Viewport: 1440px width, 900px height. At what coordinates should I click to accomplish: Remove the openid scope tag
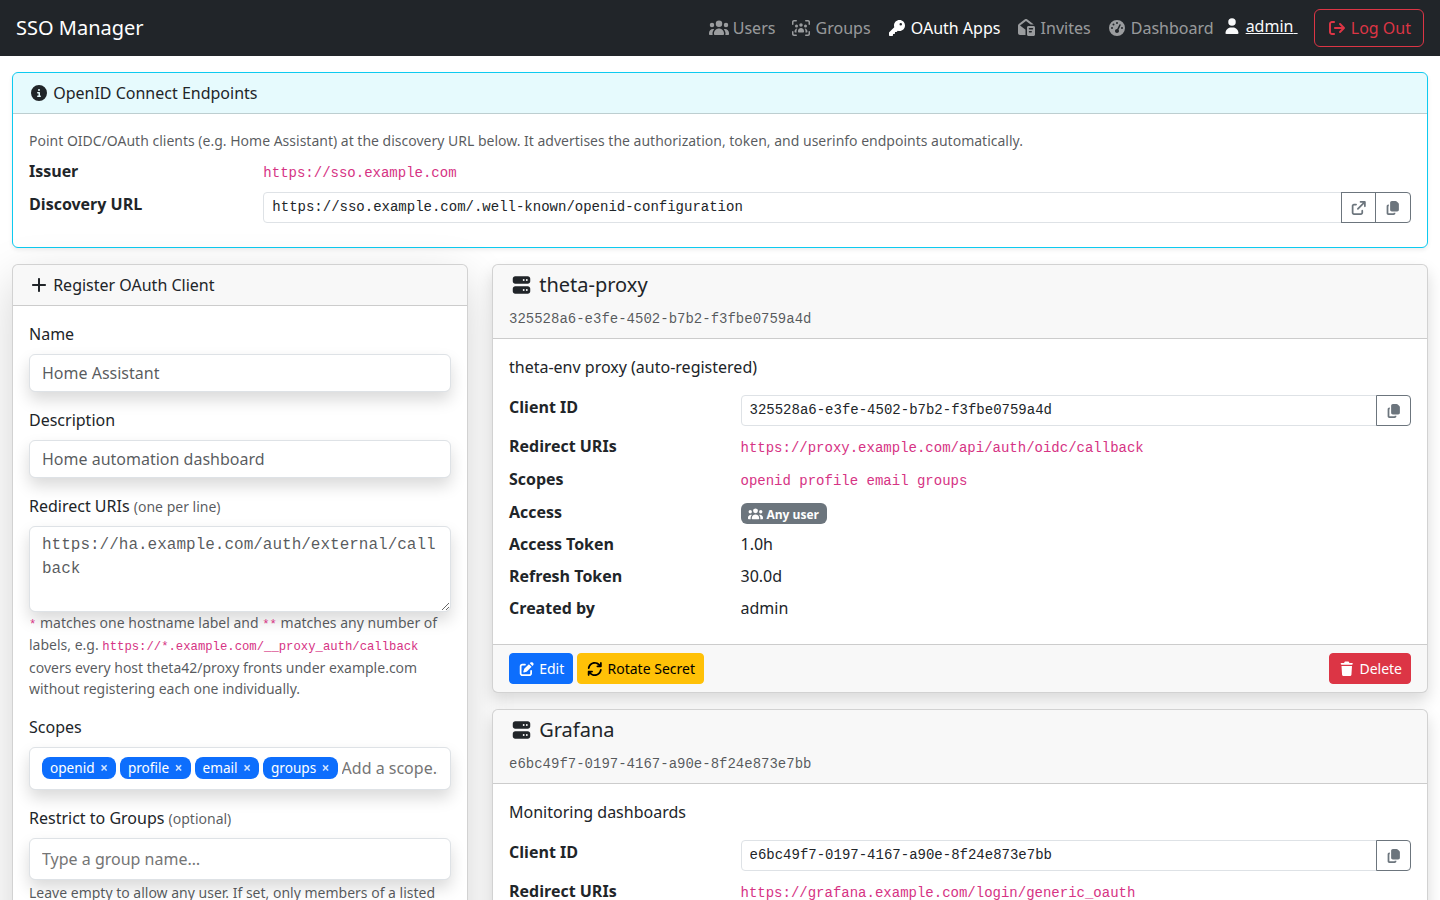pyautogui.click(x=104, y=768)
